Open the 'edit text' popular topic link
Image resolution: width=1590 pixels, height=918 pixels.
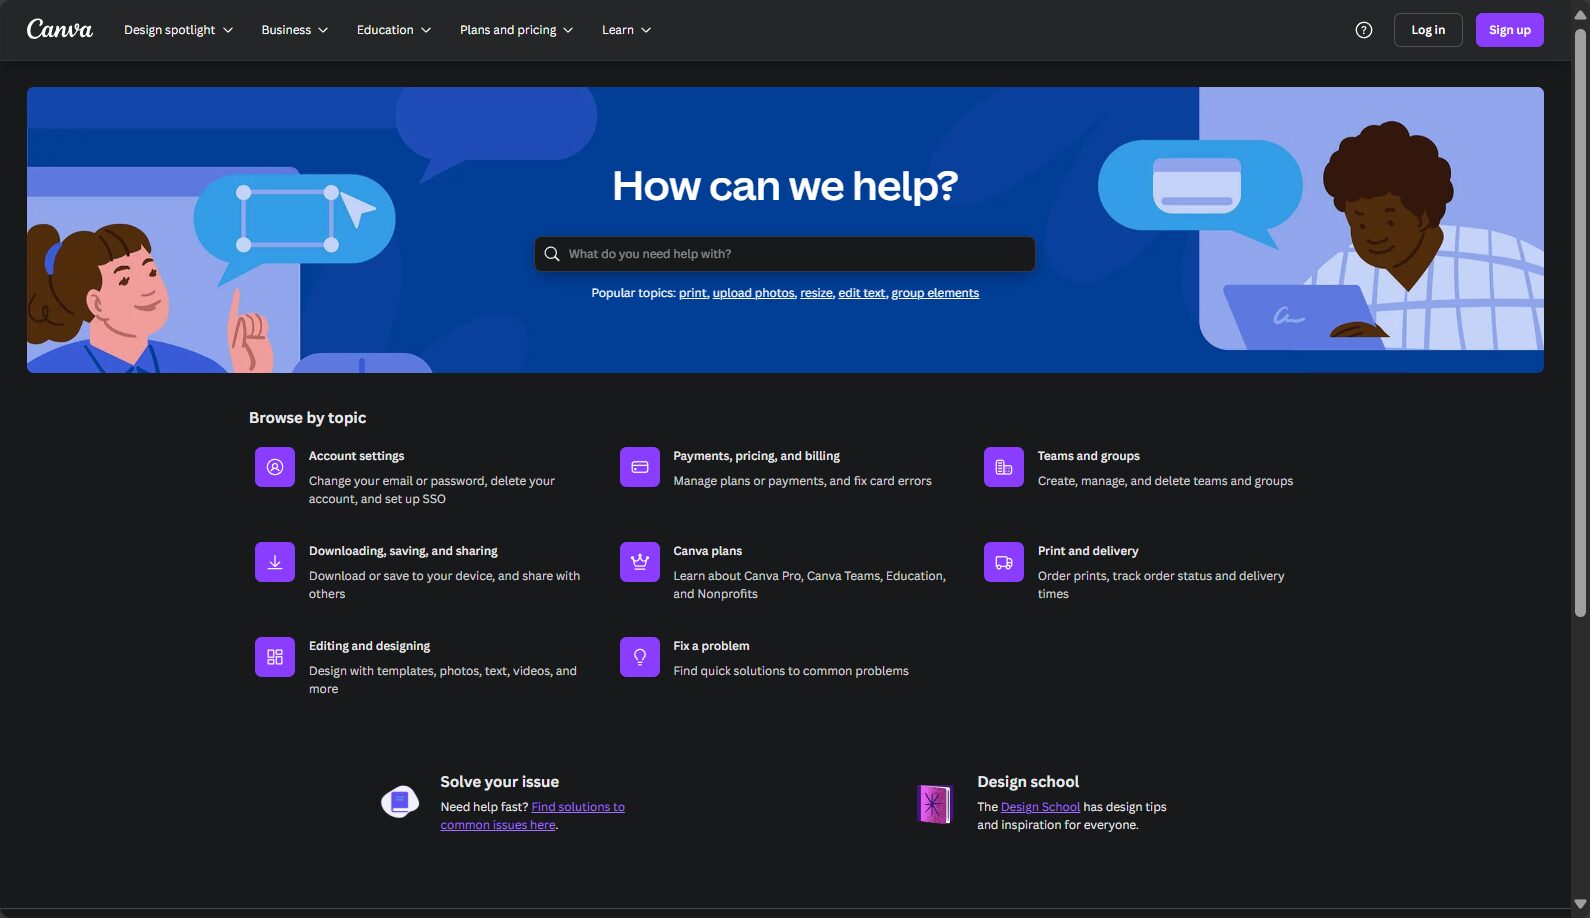862,293
